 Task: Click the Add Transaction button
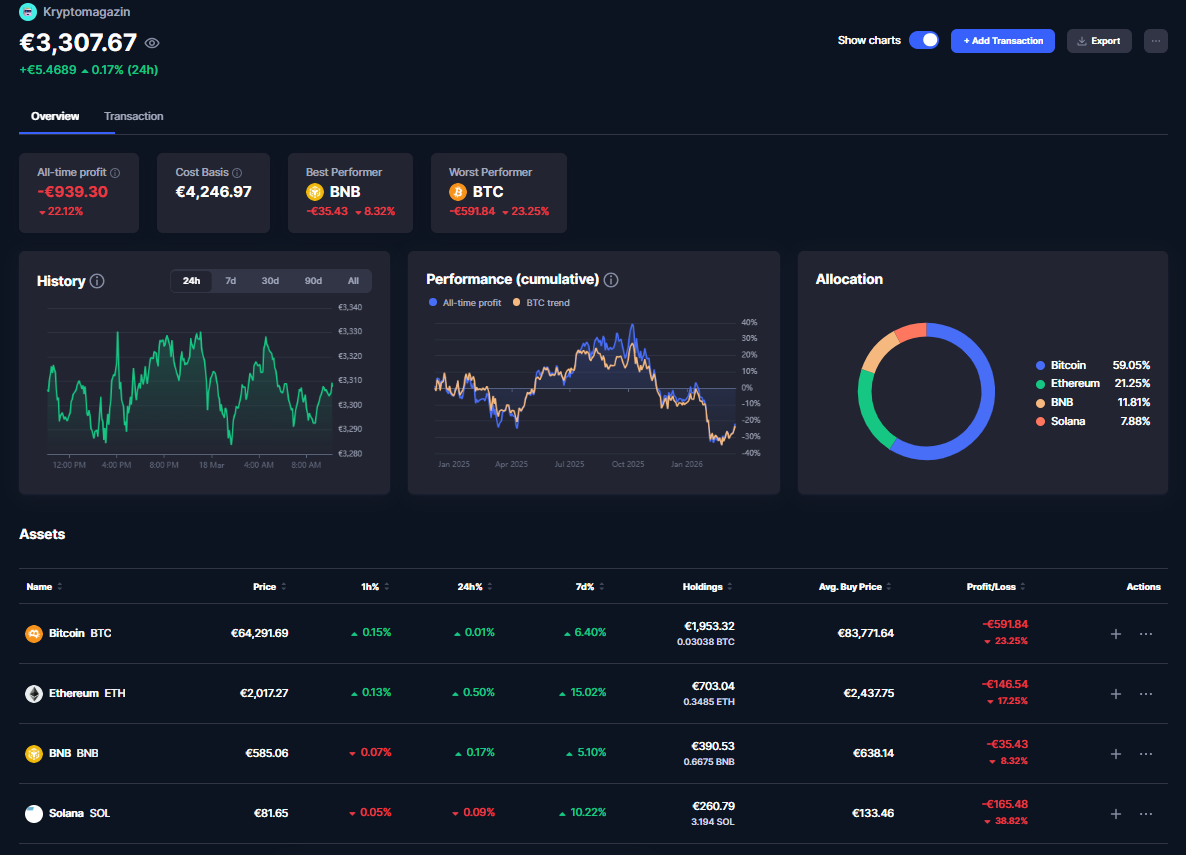[x=1002, y=41]
